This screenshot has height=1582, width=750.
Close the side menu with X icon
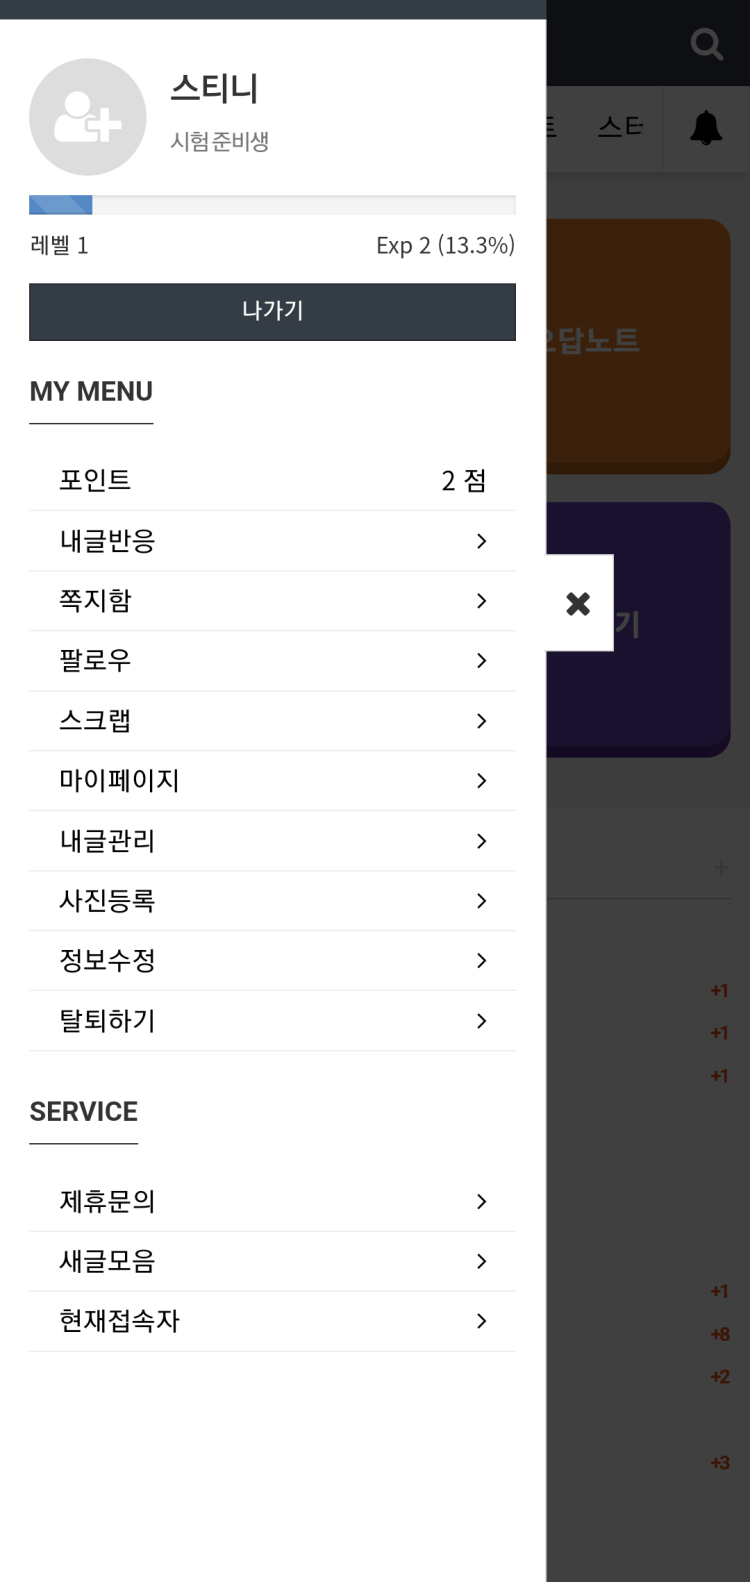[x=578, y=603]
